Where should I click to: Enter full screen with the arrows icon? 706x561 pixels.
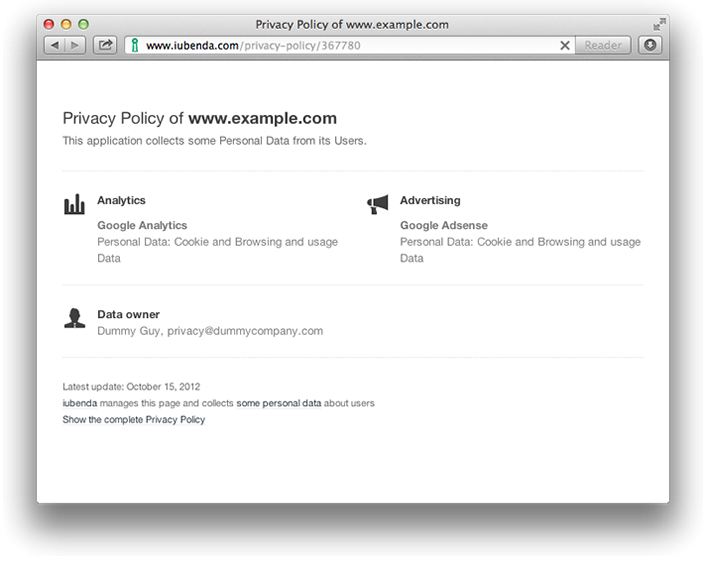point(659,24)
